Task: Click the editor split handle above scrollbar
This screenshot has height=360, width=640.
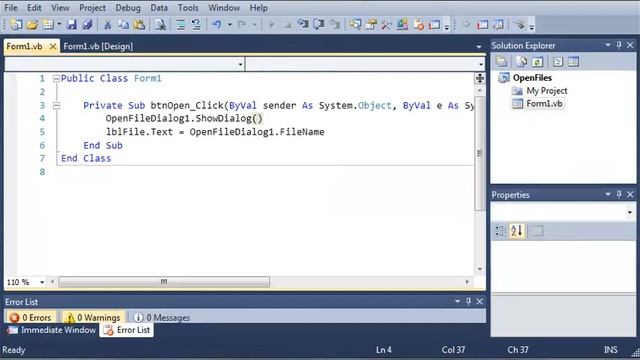Action: [480, 78]
